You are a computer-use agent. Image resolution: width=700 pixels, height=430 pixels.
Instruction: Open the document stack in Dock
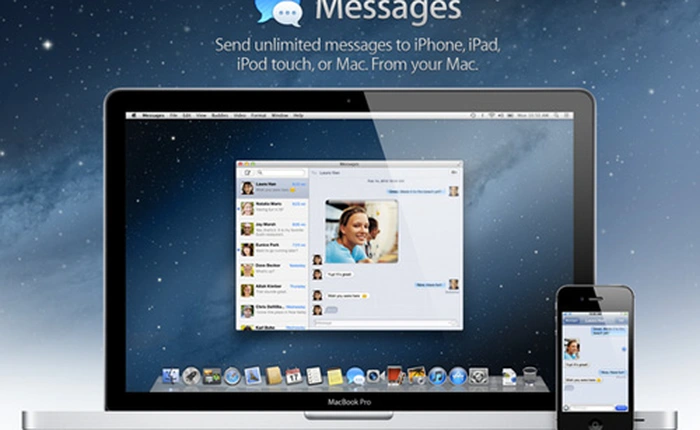point(509,376)
